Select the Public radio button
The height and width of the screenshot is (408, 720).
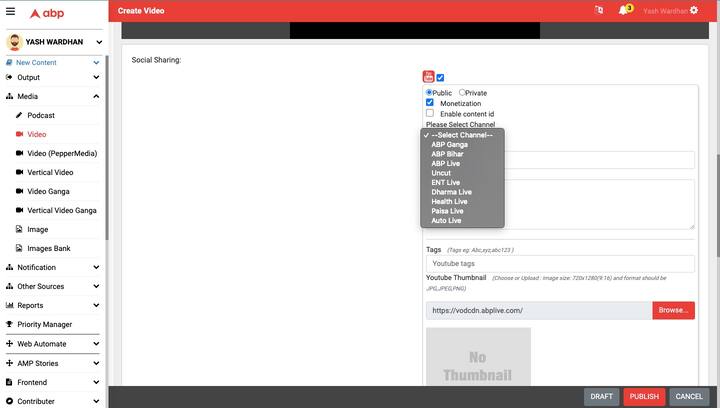(x=429, y=92)
